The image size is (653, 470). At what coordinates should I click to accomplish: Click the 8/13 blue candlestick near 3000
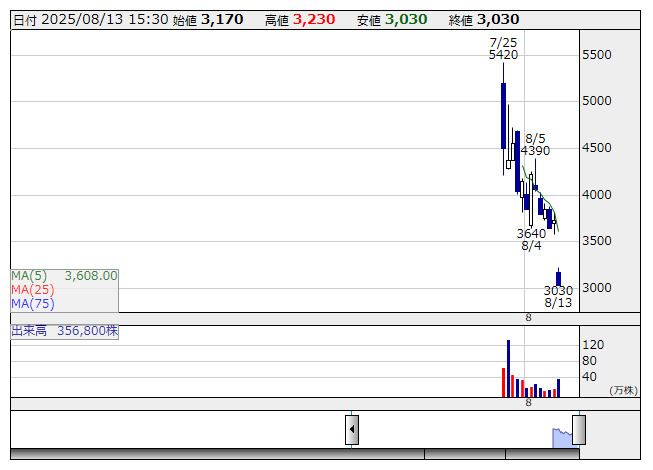pos(558,278)
